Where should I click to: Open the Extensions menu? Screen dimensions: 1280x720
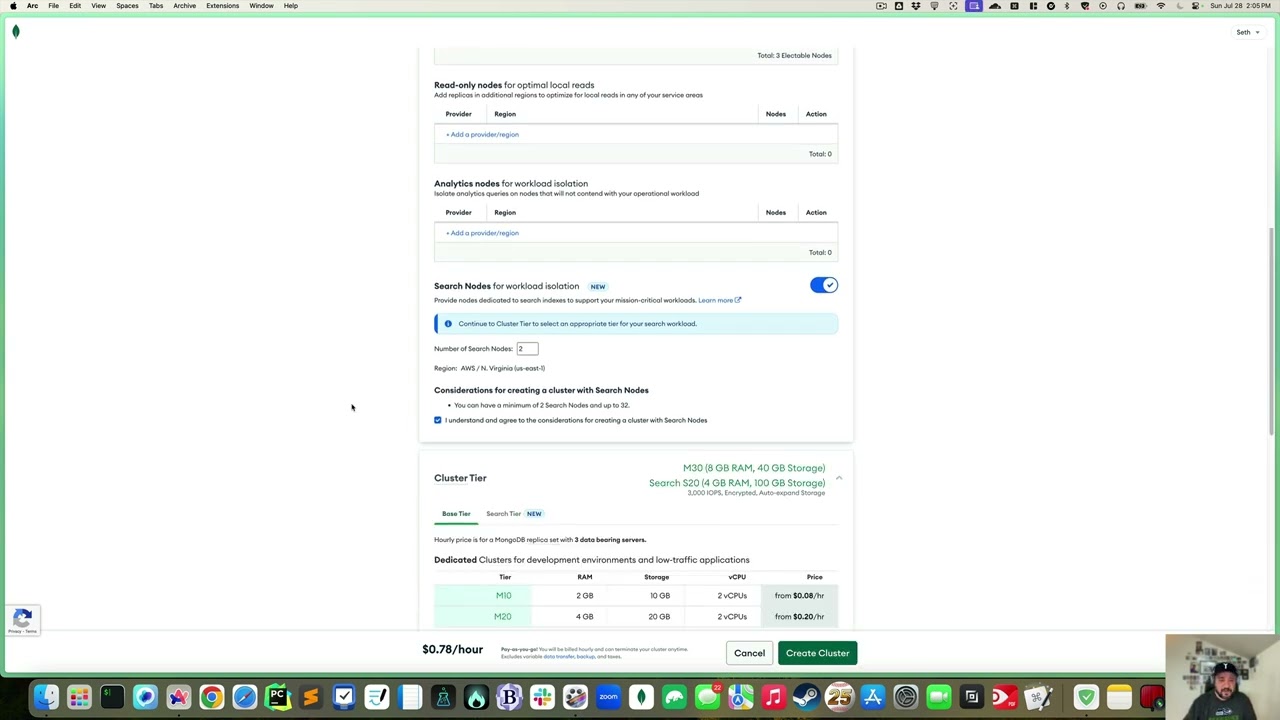point(222,6)
